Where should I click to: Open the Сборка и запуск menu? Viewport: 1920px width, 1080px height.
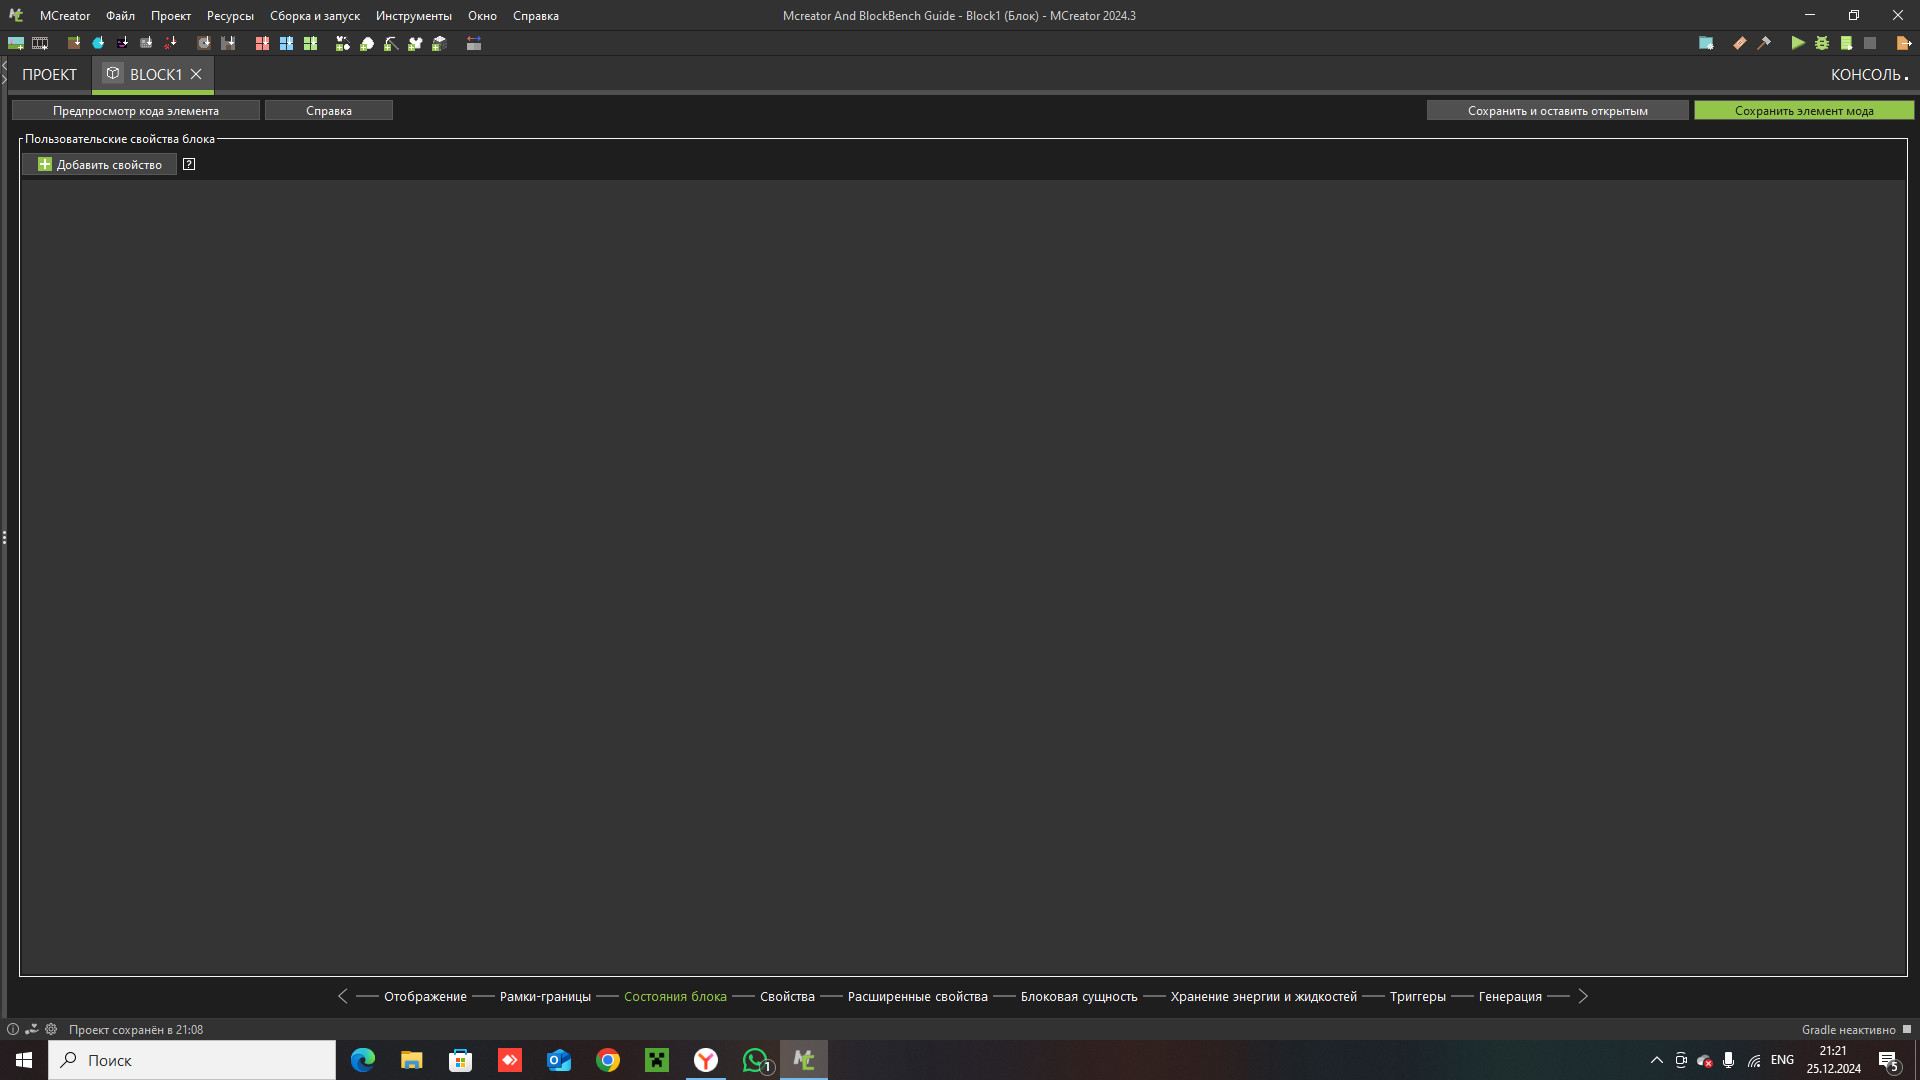click(314, 16)
